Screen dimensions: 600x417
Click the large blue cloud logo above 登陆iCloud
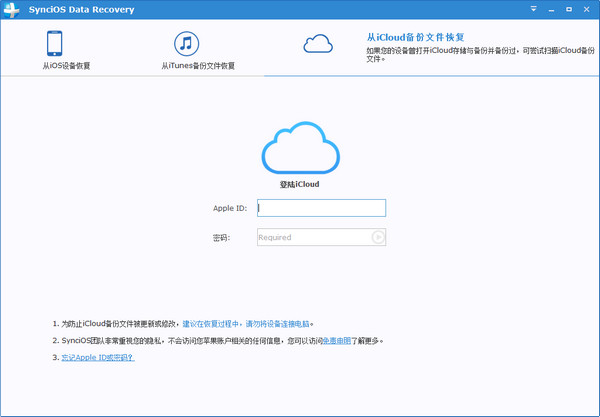click(x=299, y=147)
